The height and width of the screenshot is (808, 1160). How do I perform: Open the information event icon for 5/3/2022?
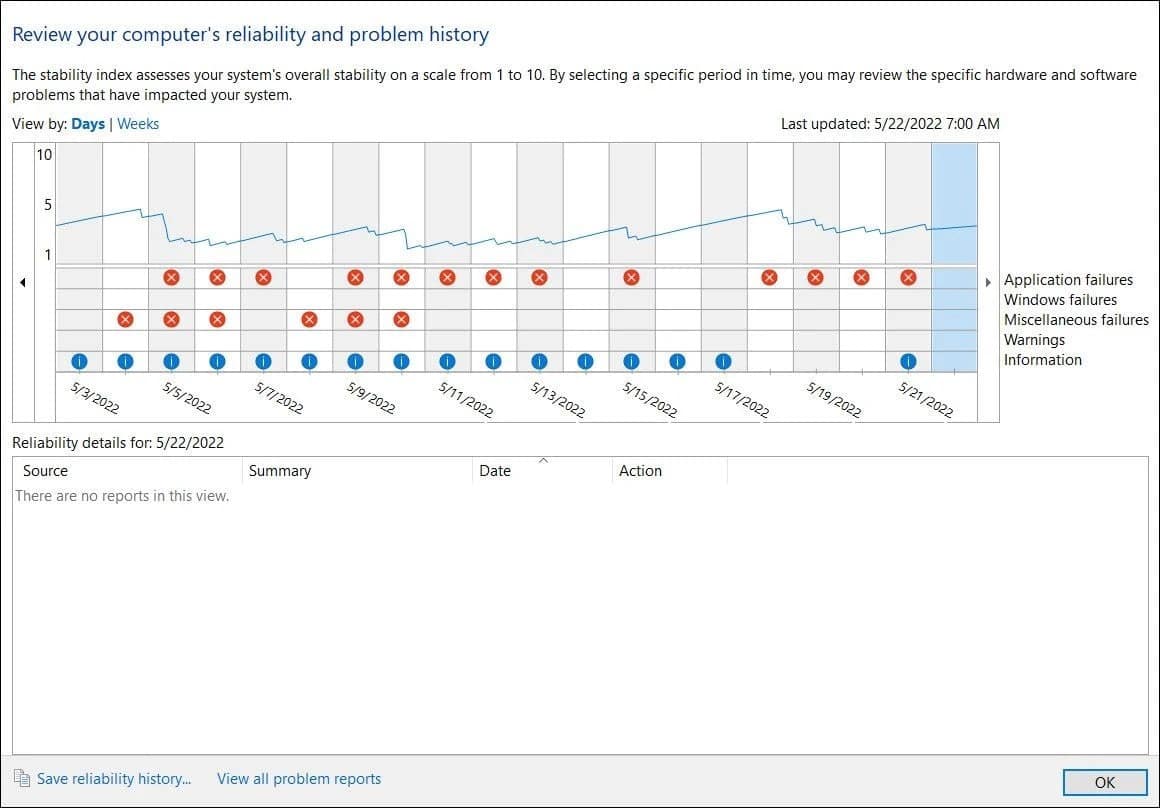pos(79,361)
